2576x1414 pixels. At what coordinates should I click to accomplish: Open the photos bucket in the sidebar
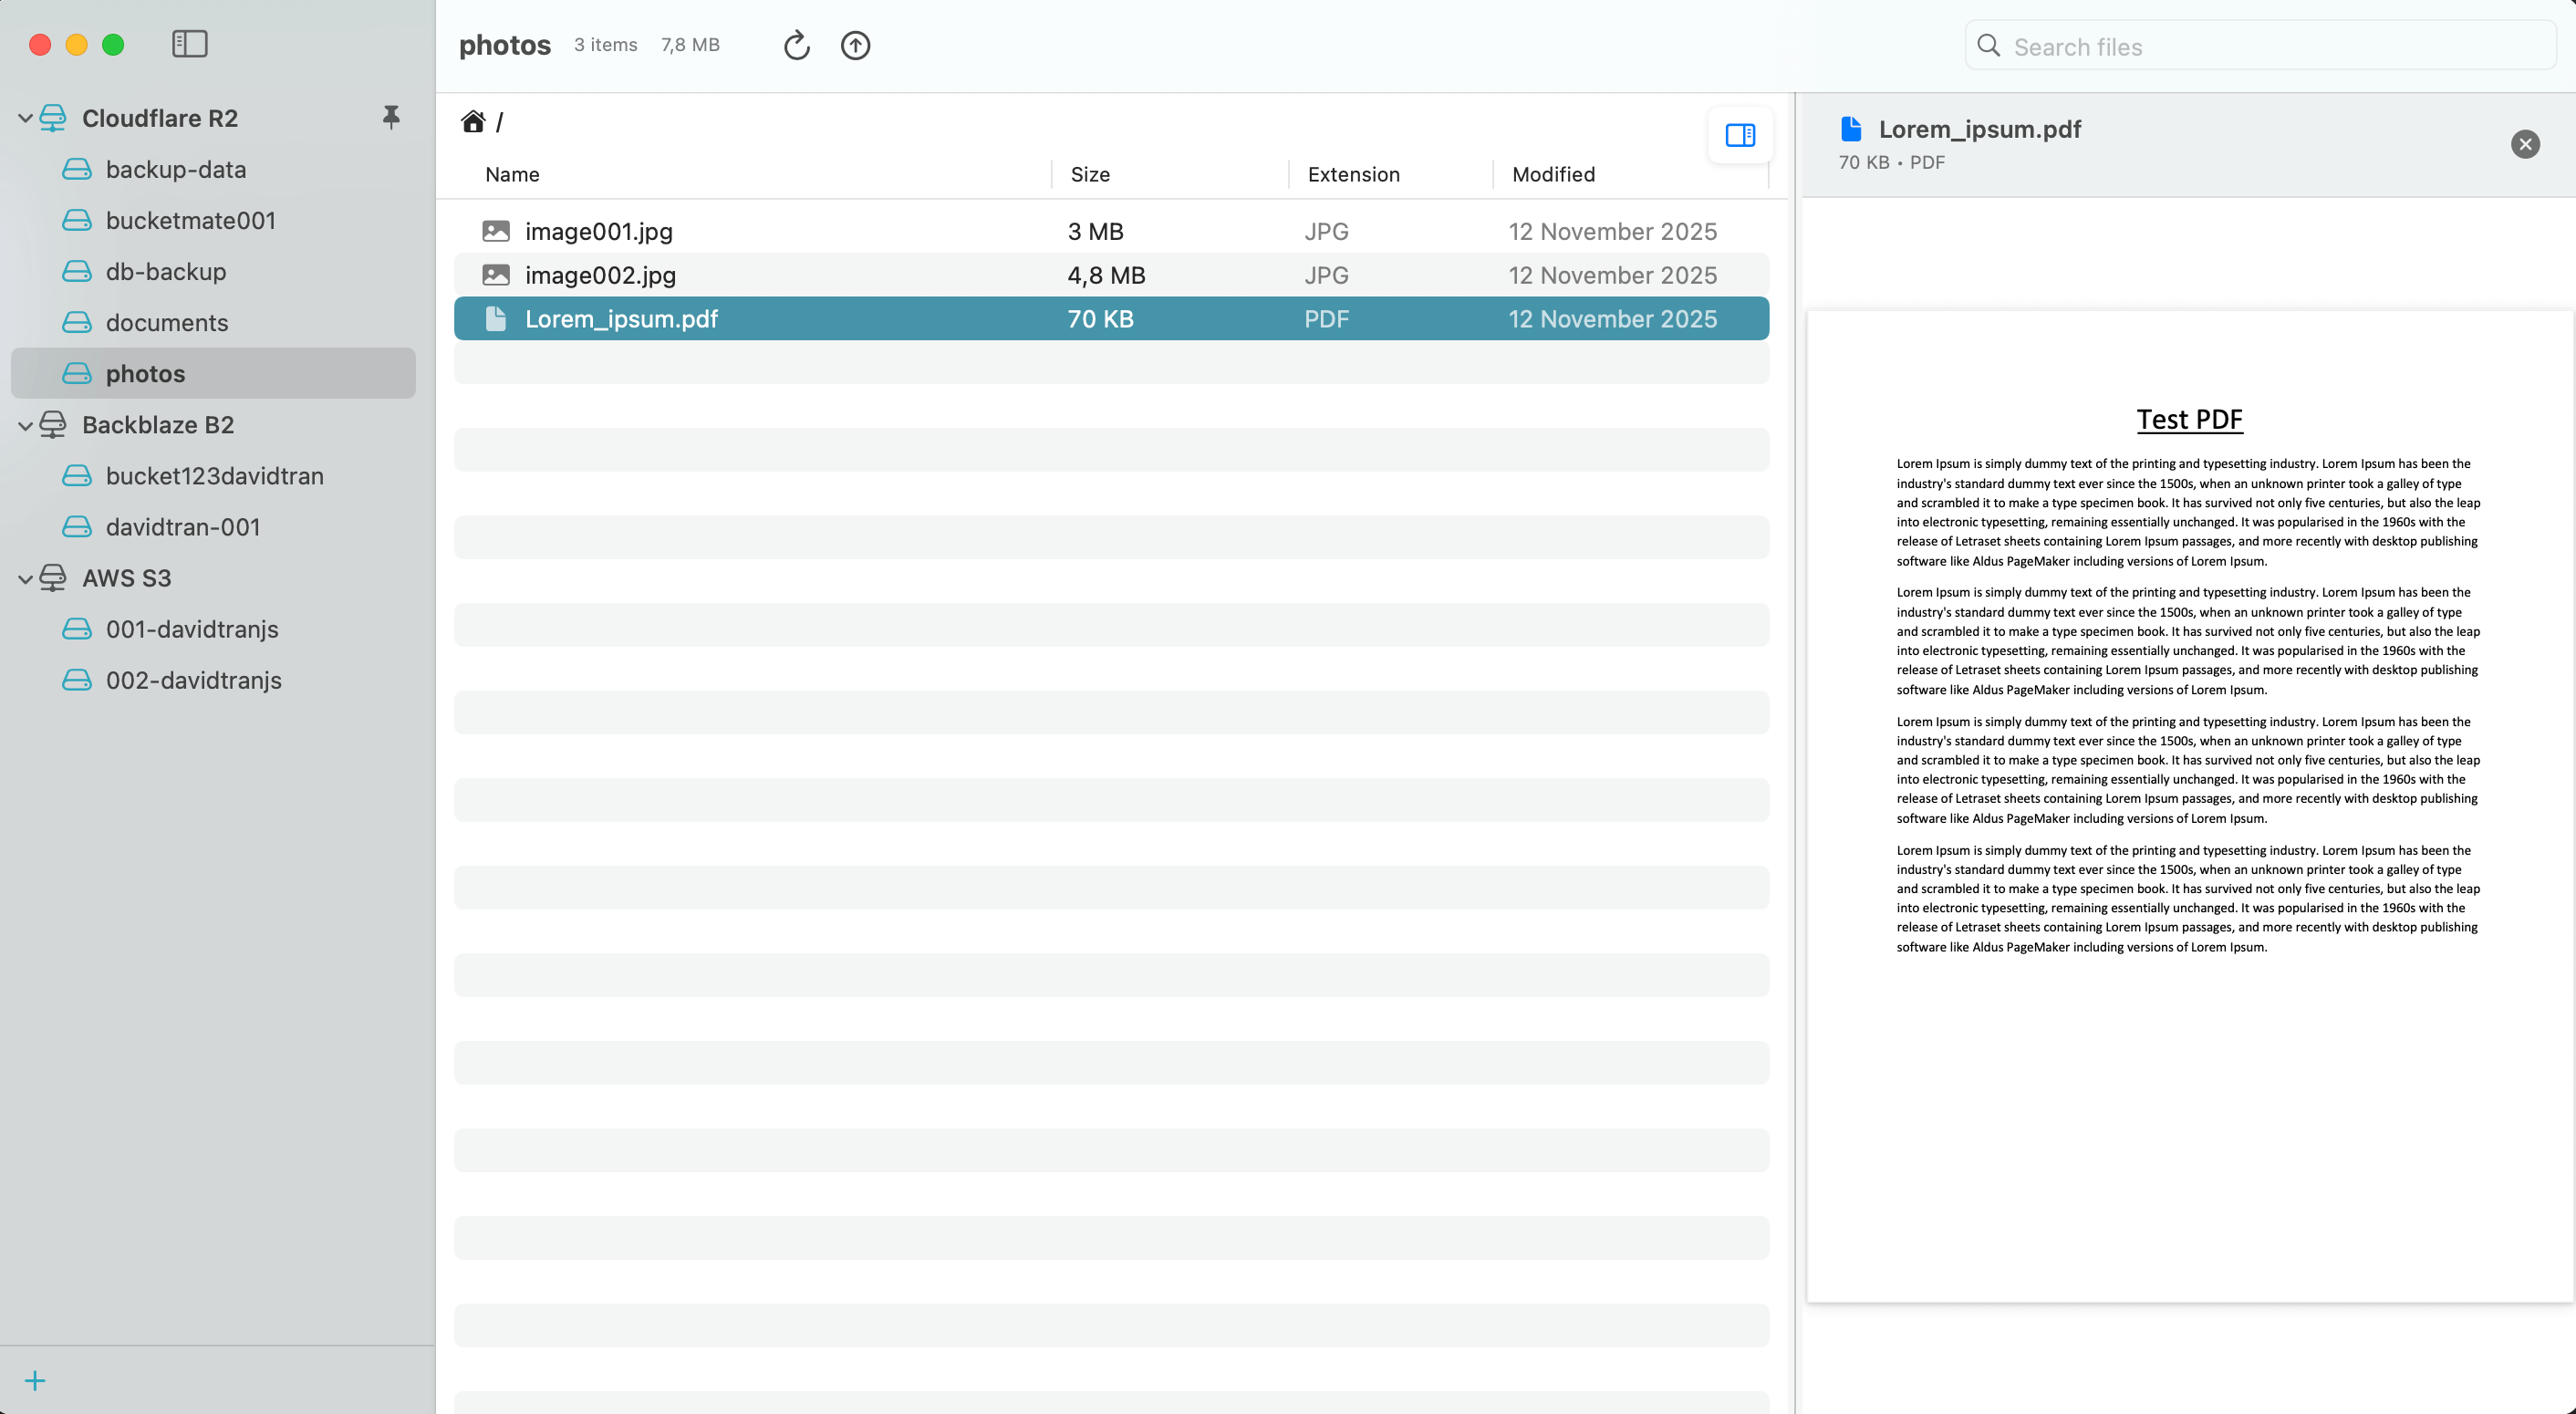(146, 373)
